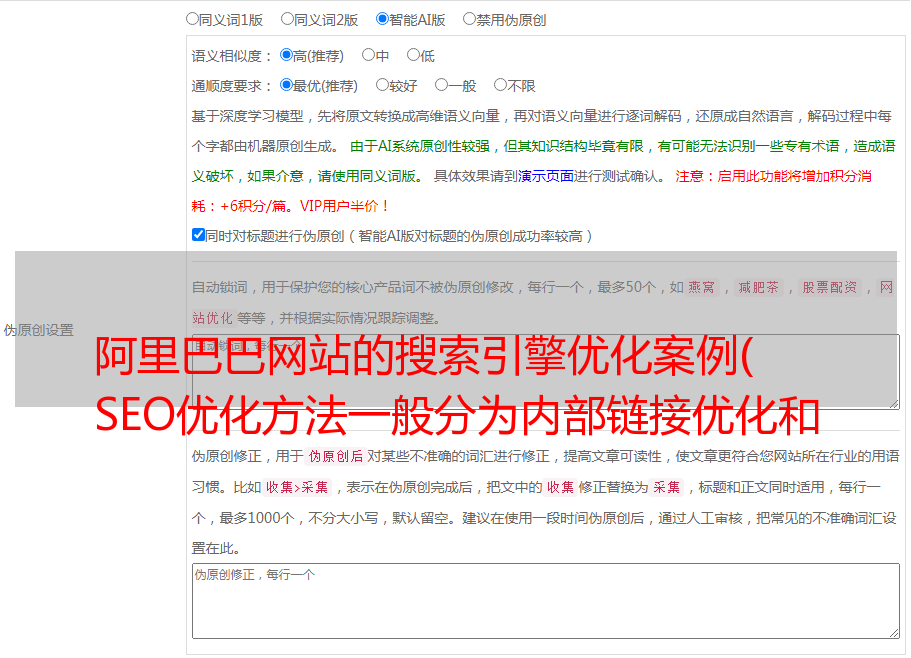Select the 同义词1版 radio option
This screenshot has height=658, width=911.
click(192, 19)
